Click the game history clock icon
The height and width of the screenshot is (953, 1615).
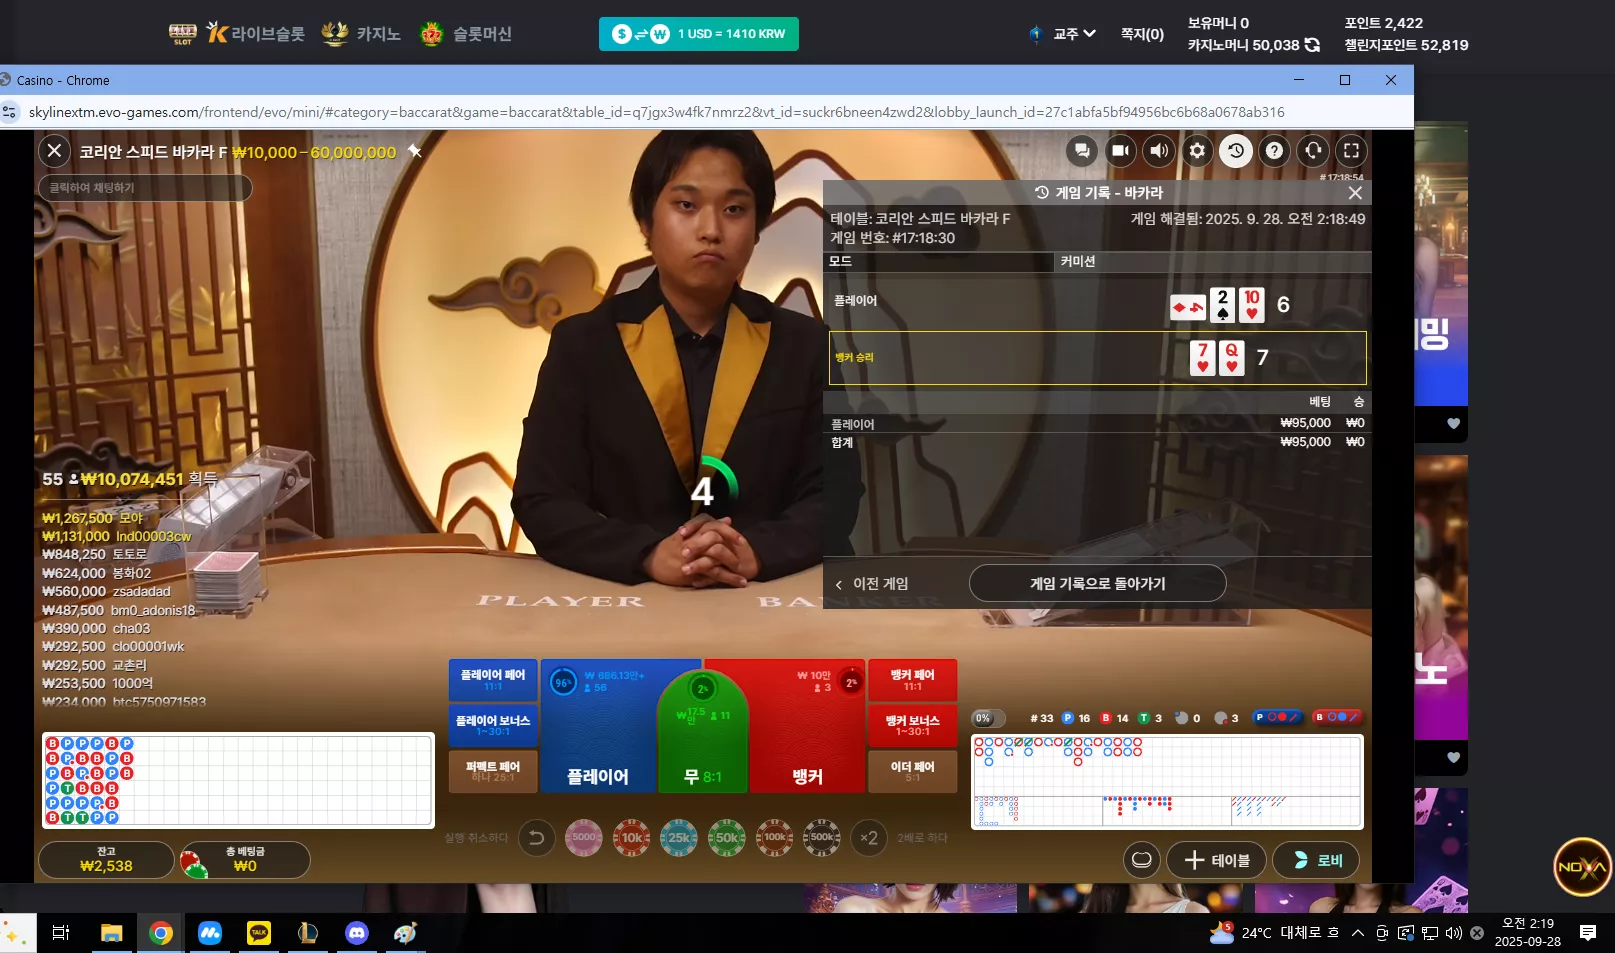1236,151
